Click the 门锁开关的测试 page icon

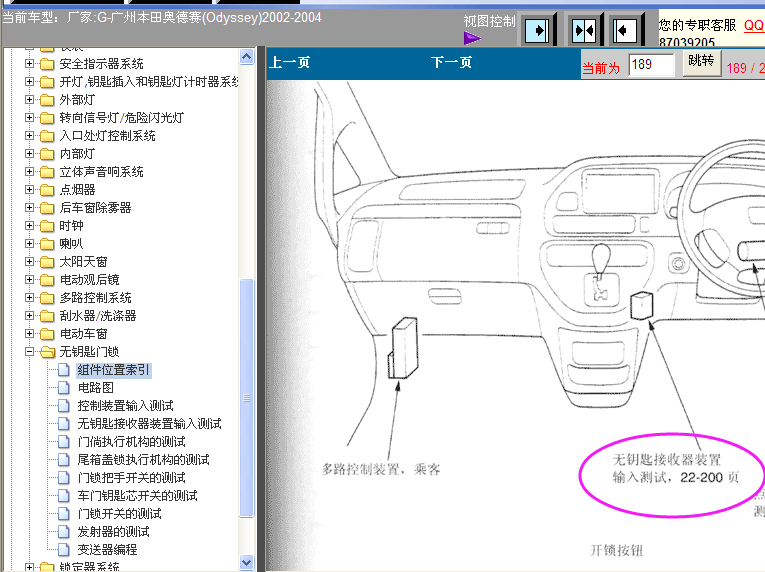(x=64, y=513)
